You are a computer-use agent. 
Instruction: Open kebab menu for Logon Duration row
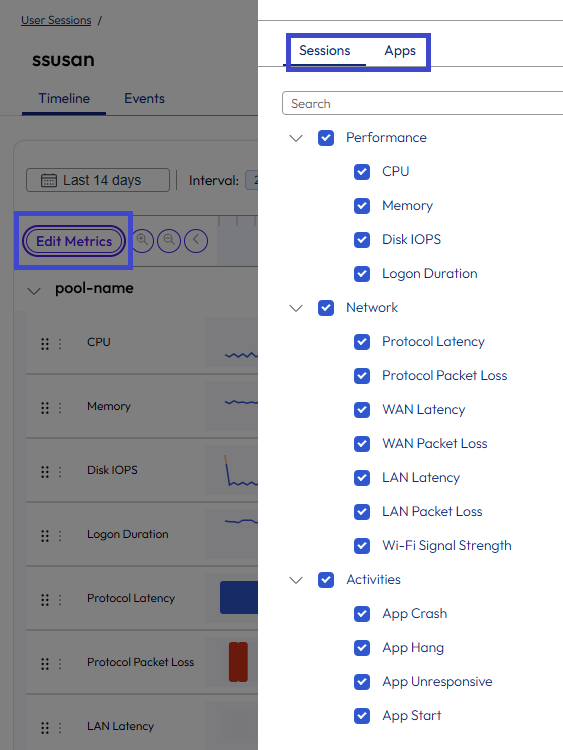[x=60, y=536]
